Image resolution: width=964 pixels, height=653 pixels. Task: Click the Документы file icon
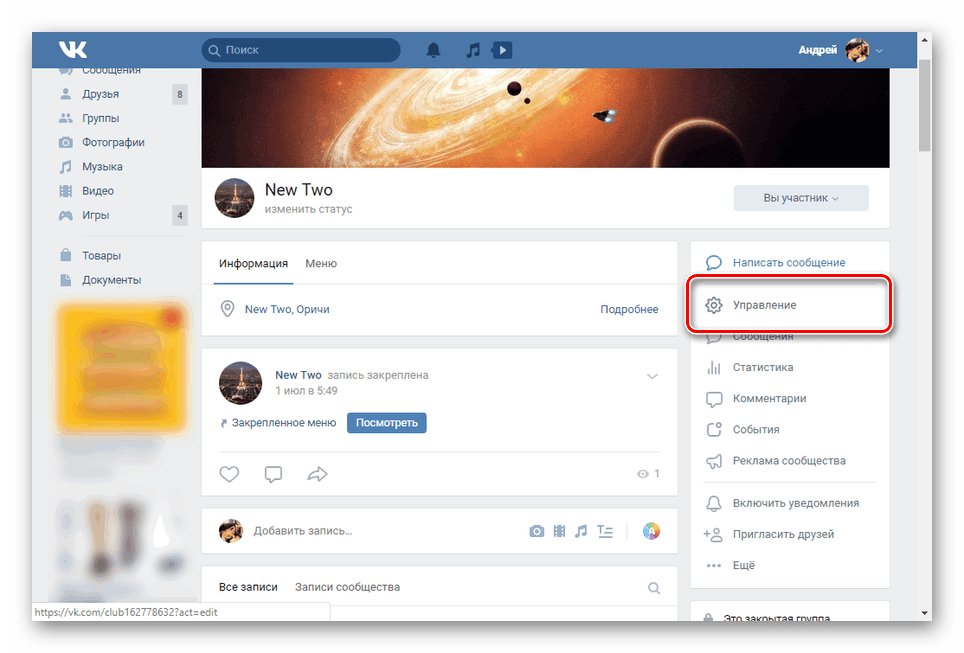tap(65, 280)
